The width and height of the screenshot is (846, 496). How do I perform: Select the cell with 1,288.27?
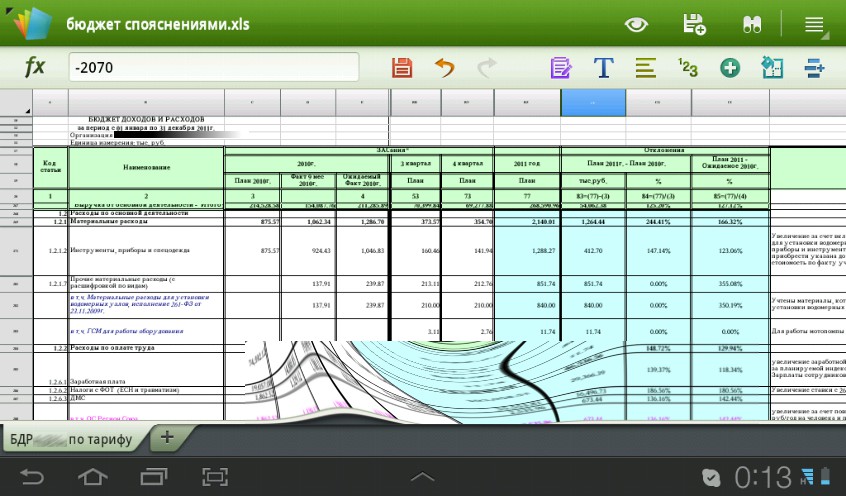click(527, 251)
